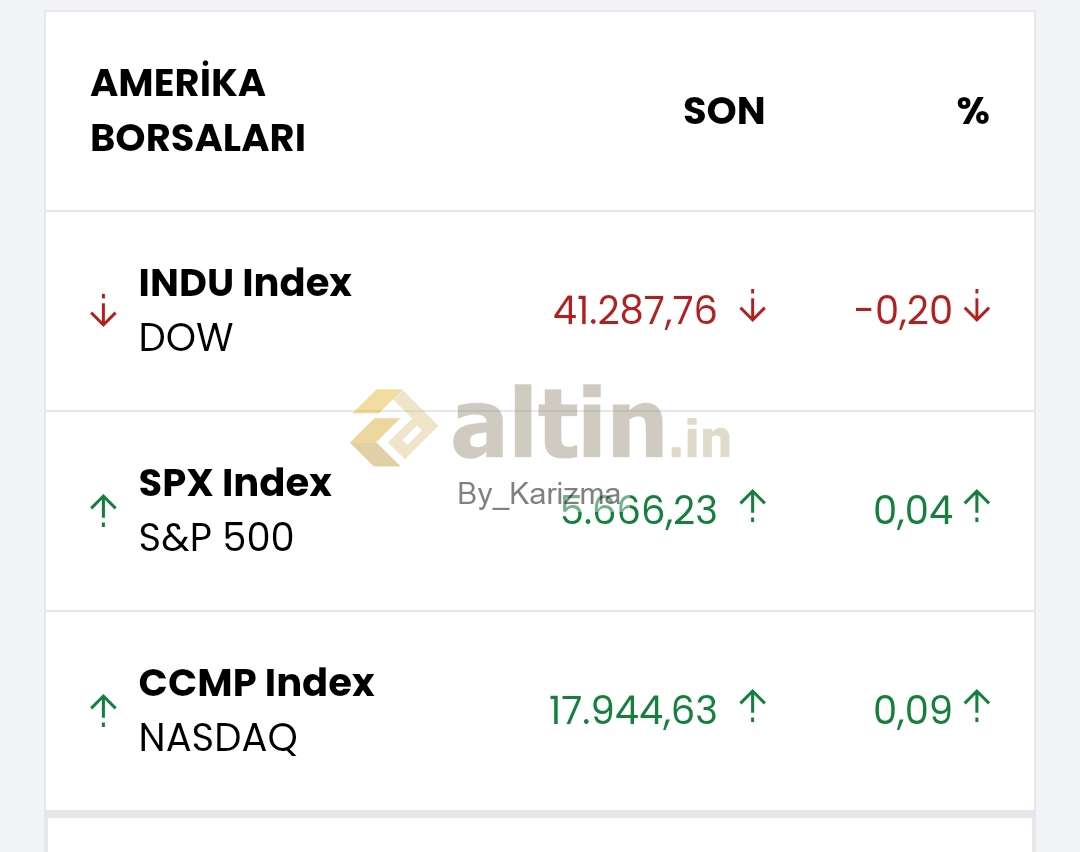Open the CCMP Index row
Viewport: 1080px width, 852px height.
tap(540, 710)
